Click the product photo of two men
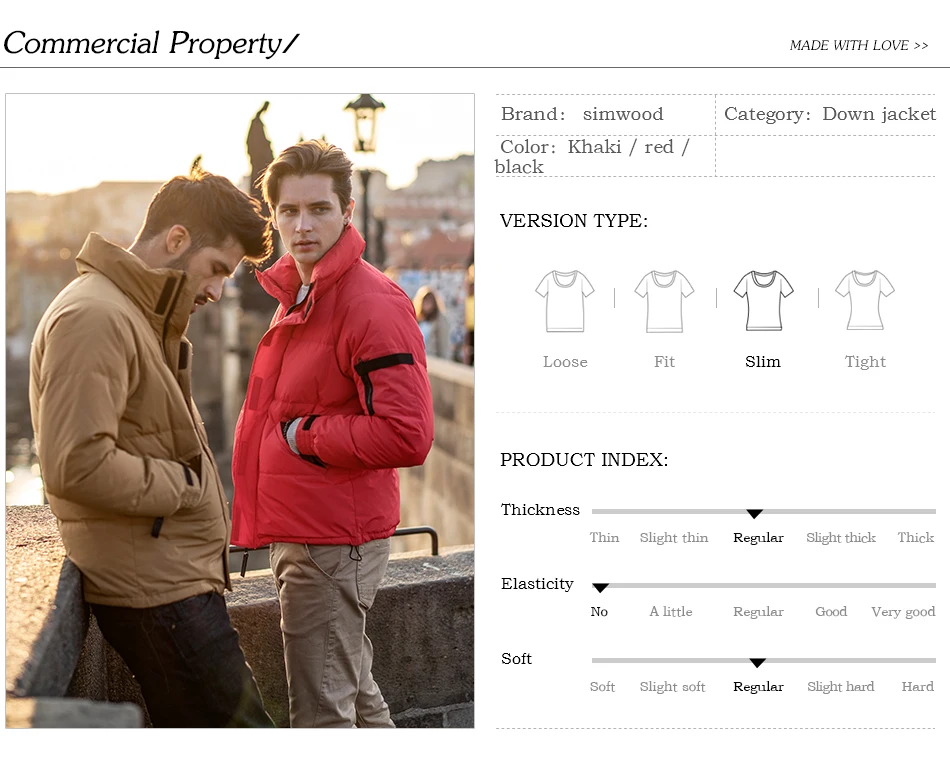950x778 pixels. click(x=240, y=410)
